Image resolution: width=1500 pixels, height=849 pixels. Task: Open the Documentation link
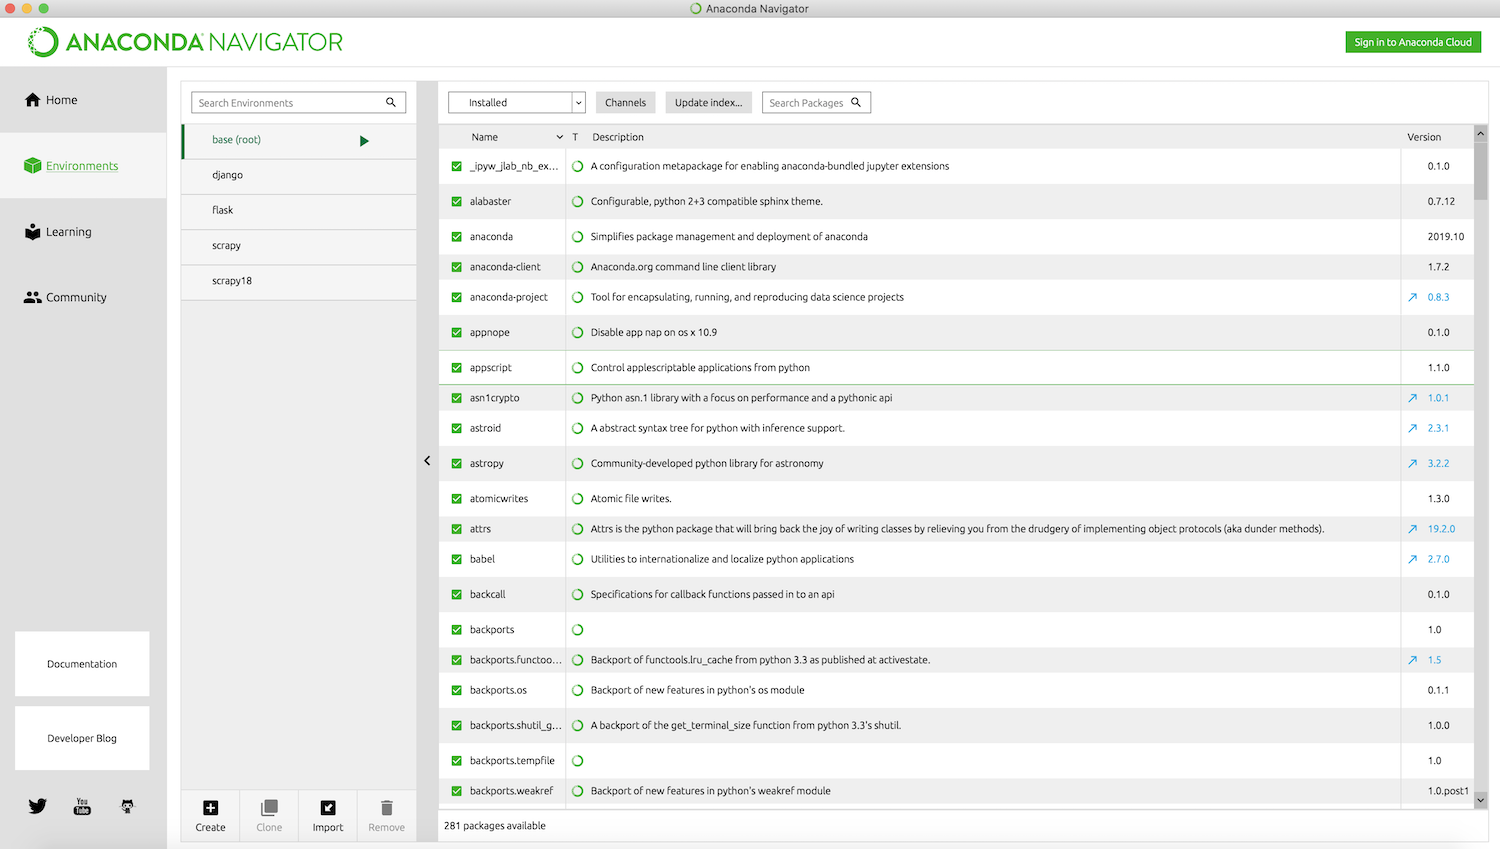point(82,664)
